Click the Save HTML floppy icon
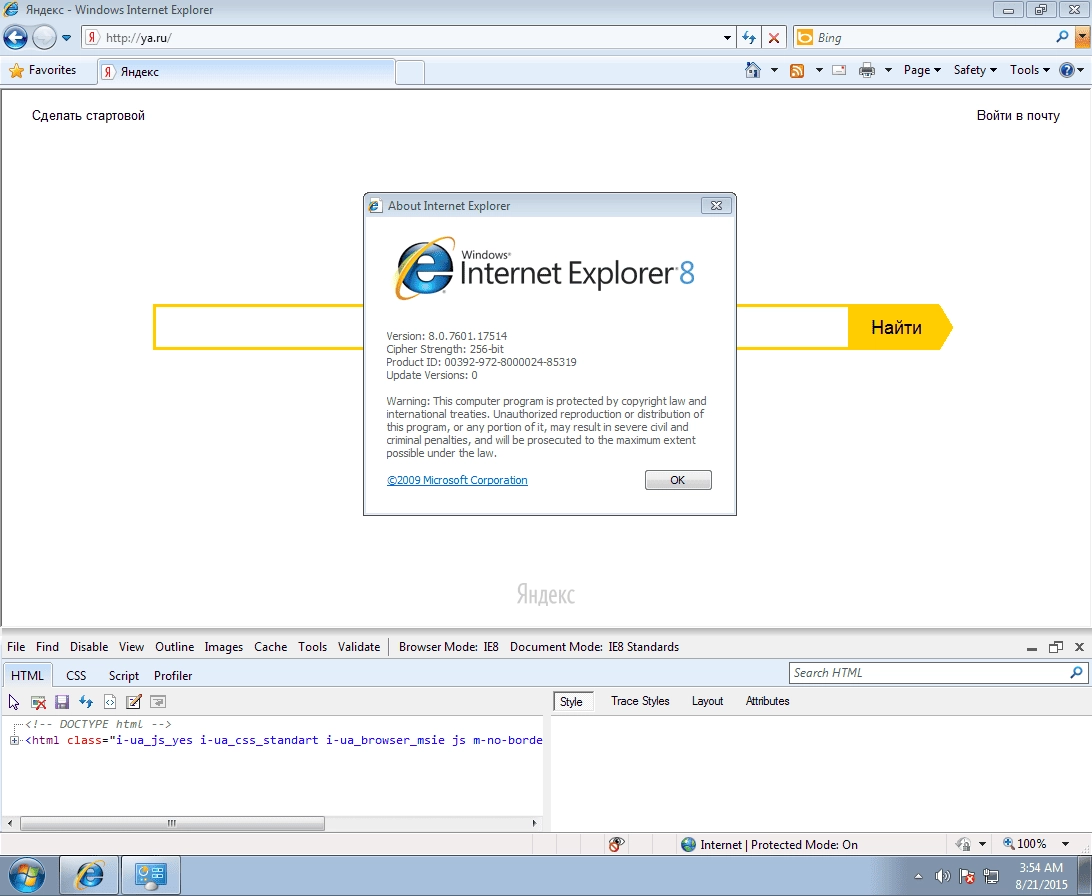The width and height of the screenshot is (1092, 896). [x=62, y=702]
